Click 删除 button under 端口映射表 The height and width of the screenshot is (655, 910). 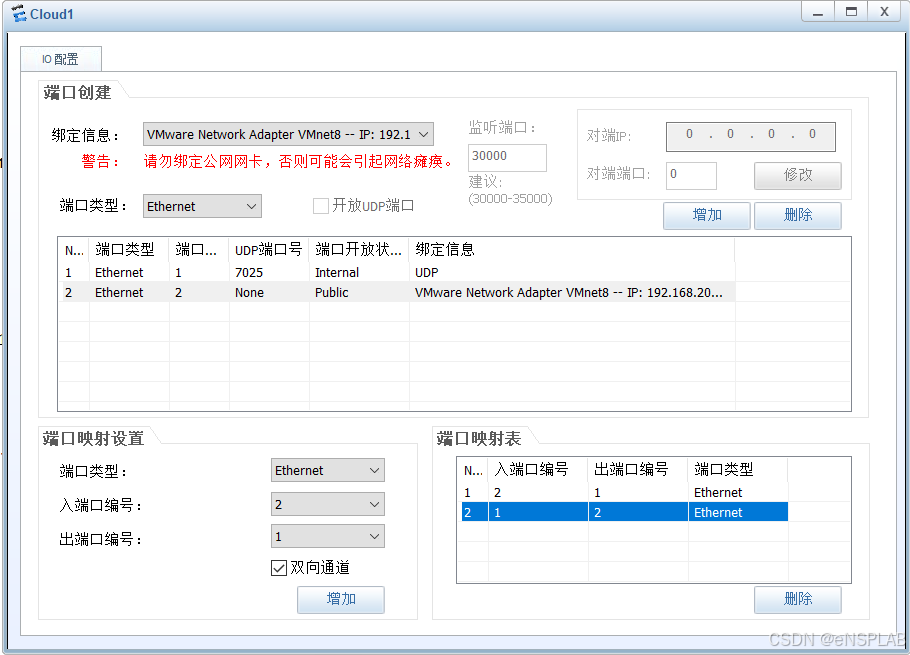coord(797,599)
